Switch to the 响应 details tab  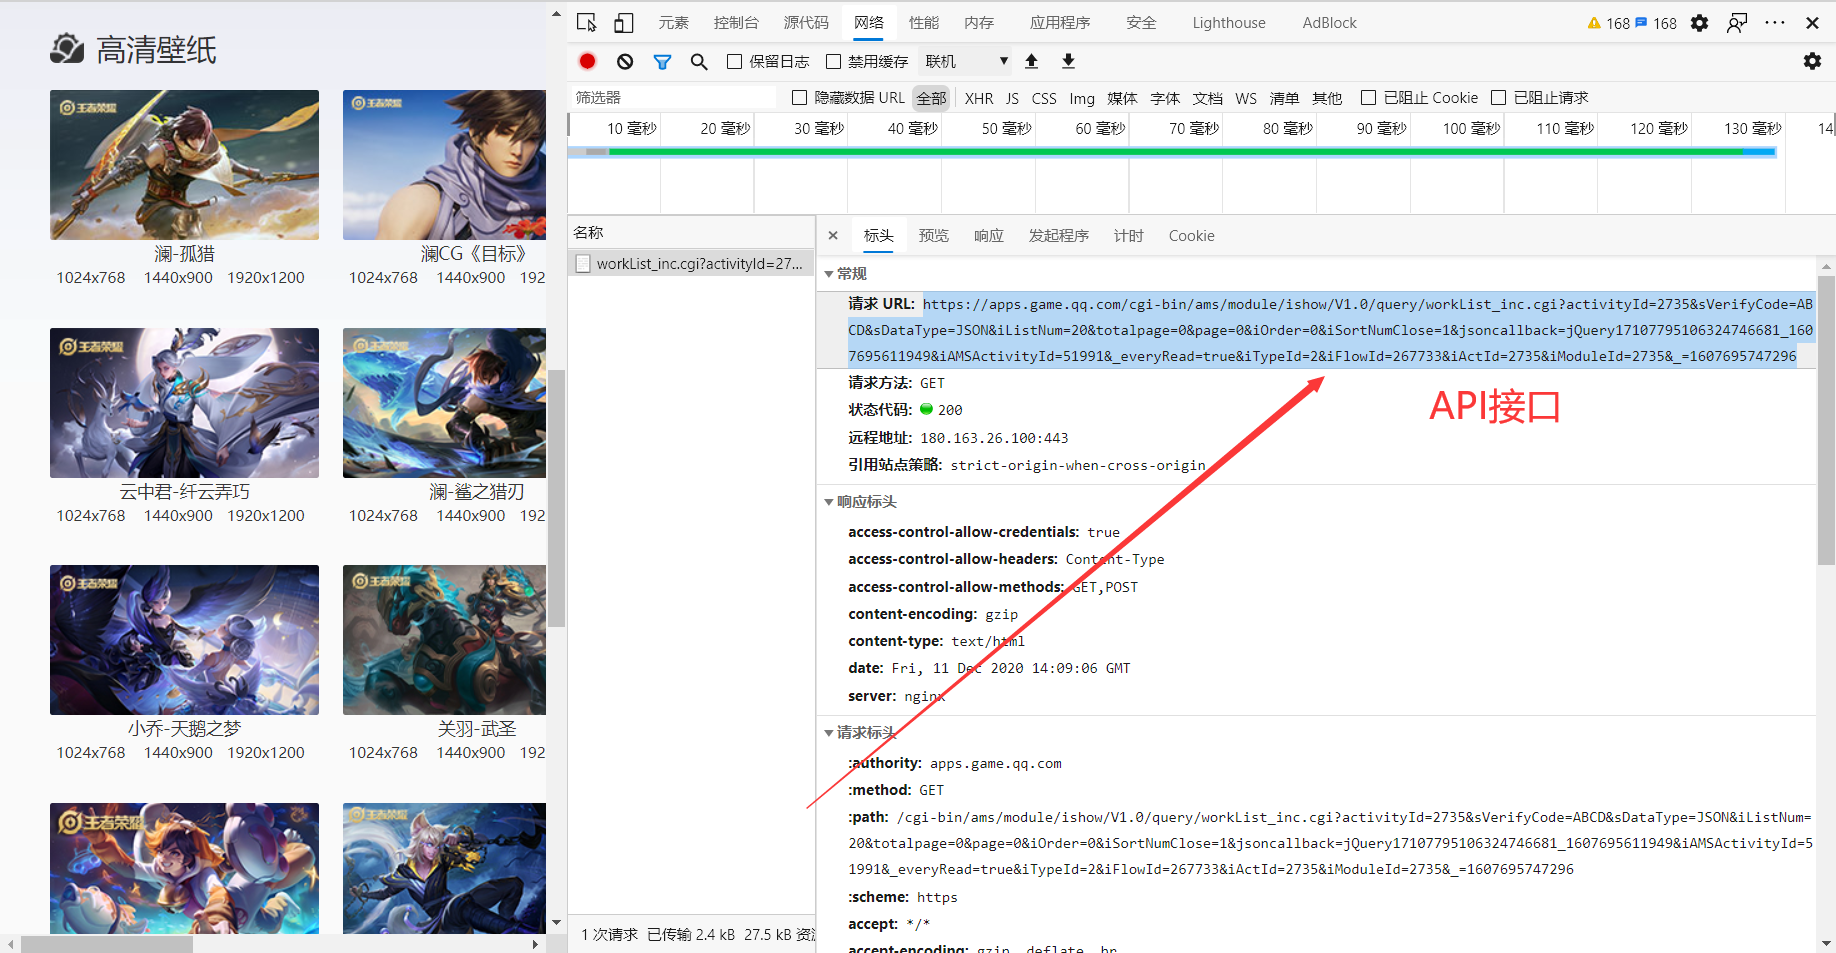988,235
